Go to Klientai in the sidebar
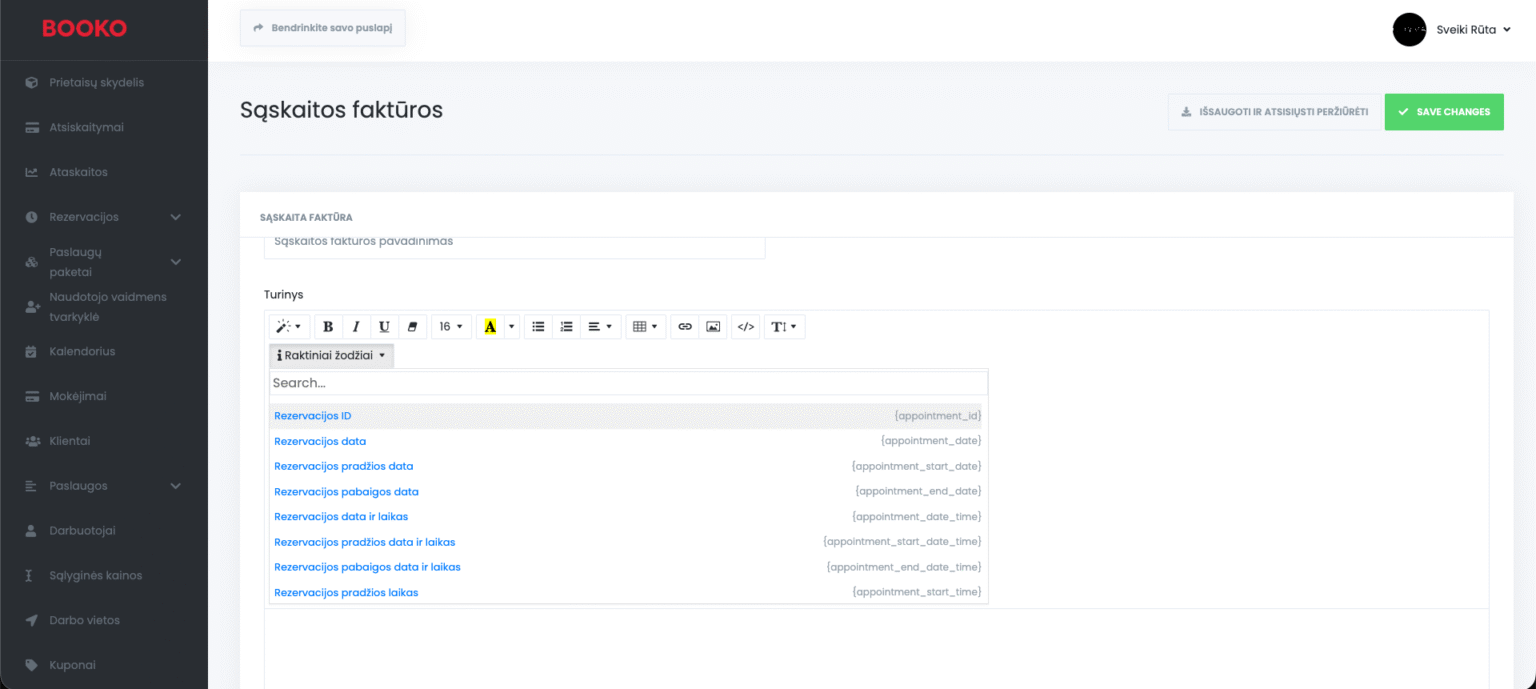Screen dimensions: 1536x689 pos(70,441)
